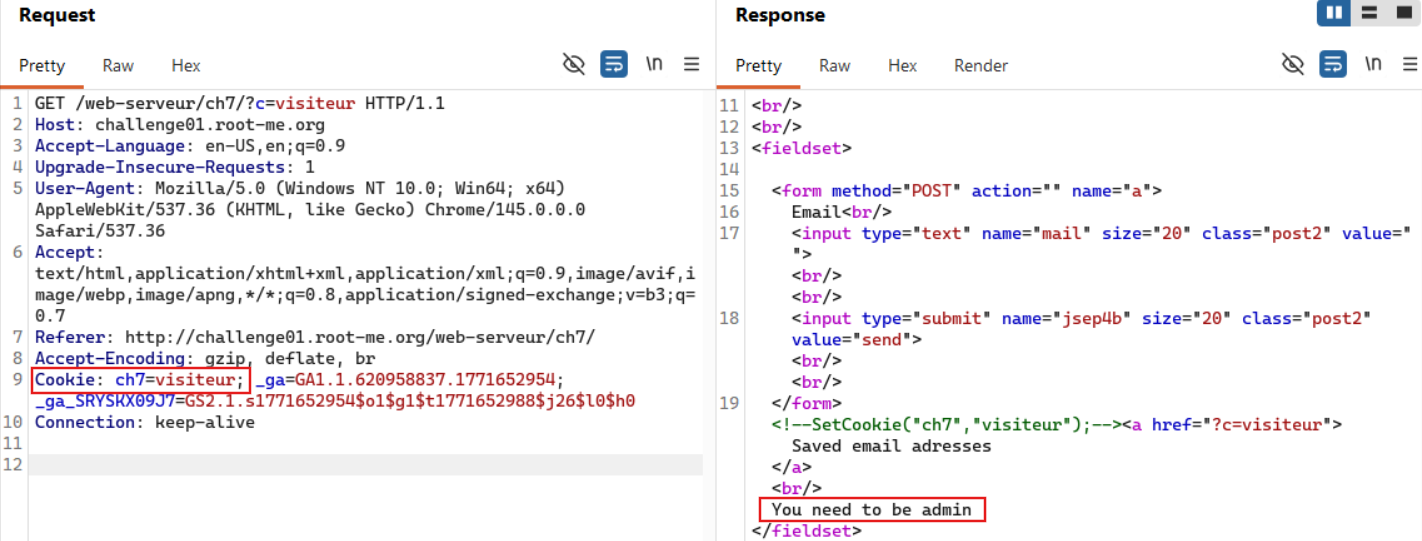Select Pretty tab in Request panel
The width and height of the screenshot is (1422, 541).
[x=42, y=66]
